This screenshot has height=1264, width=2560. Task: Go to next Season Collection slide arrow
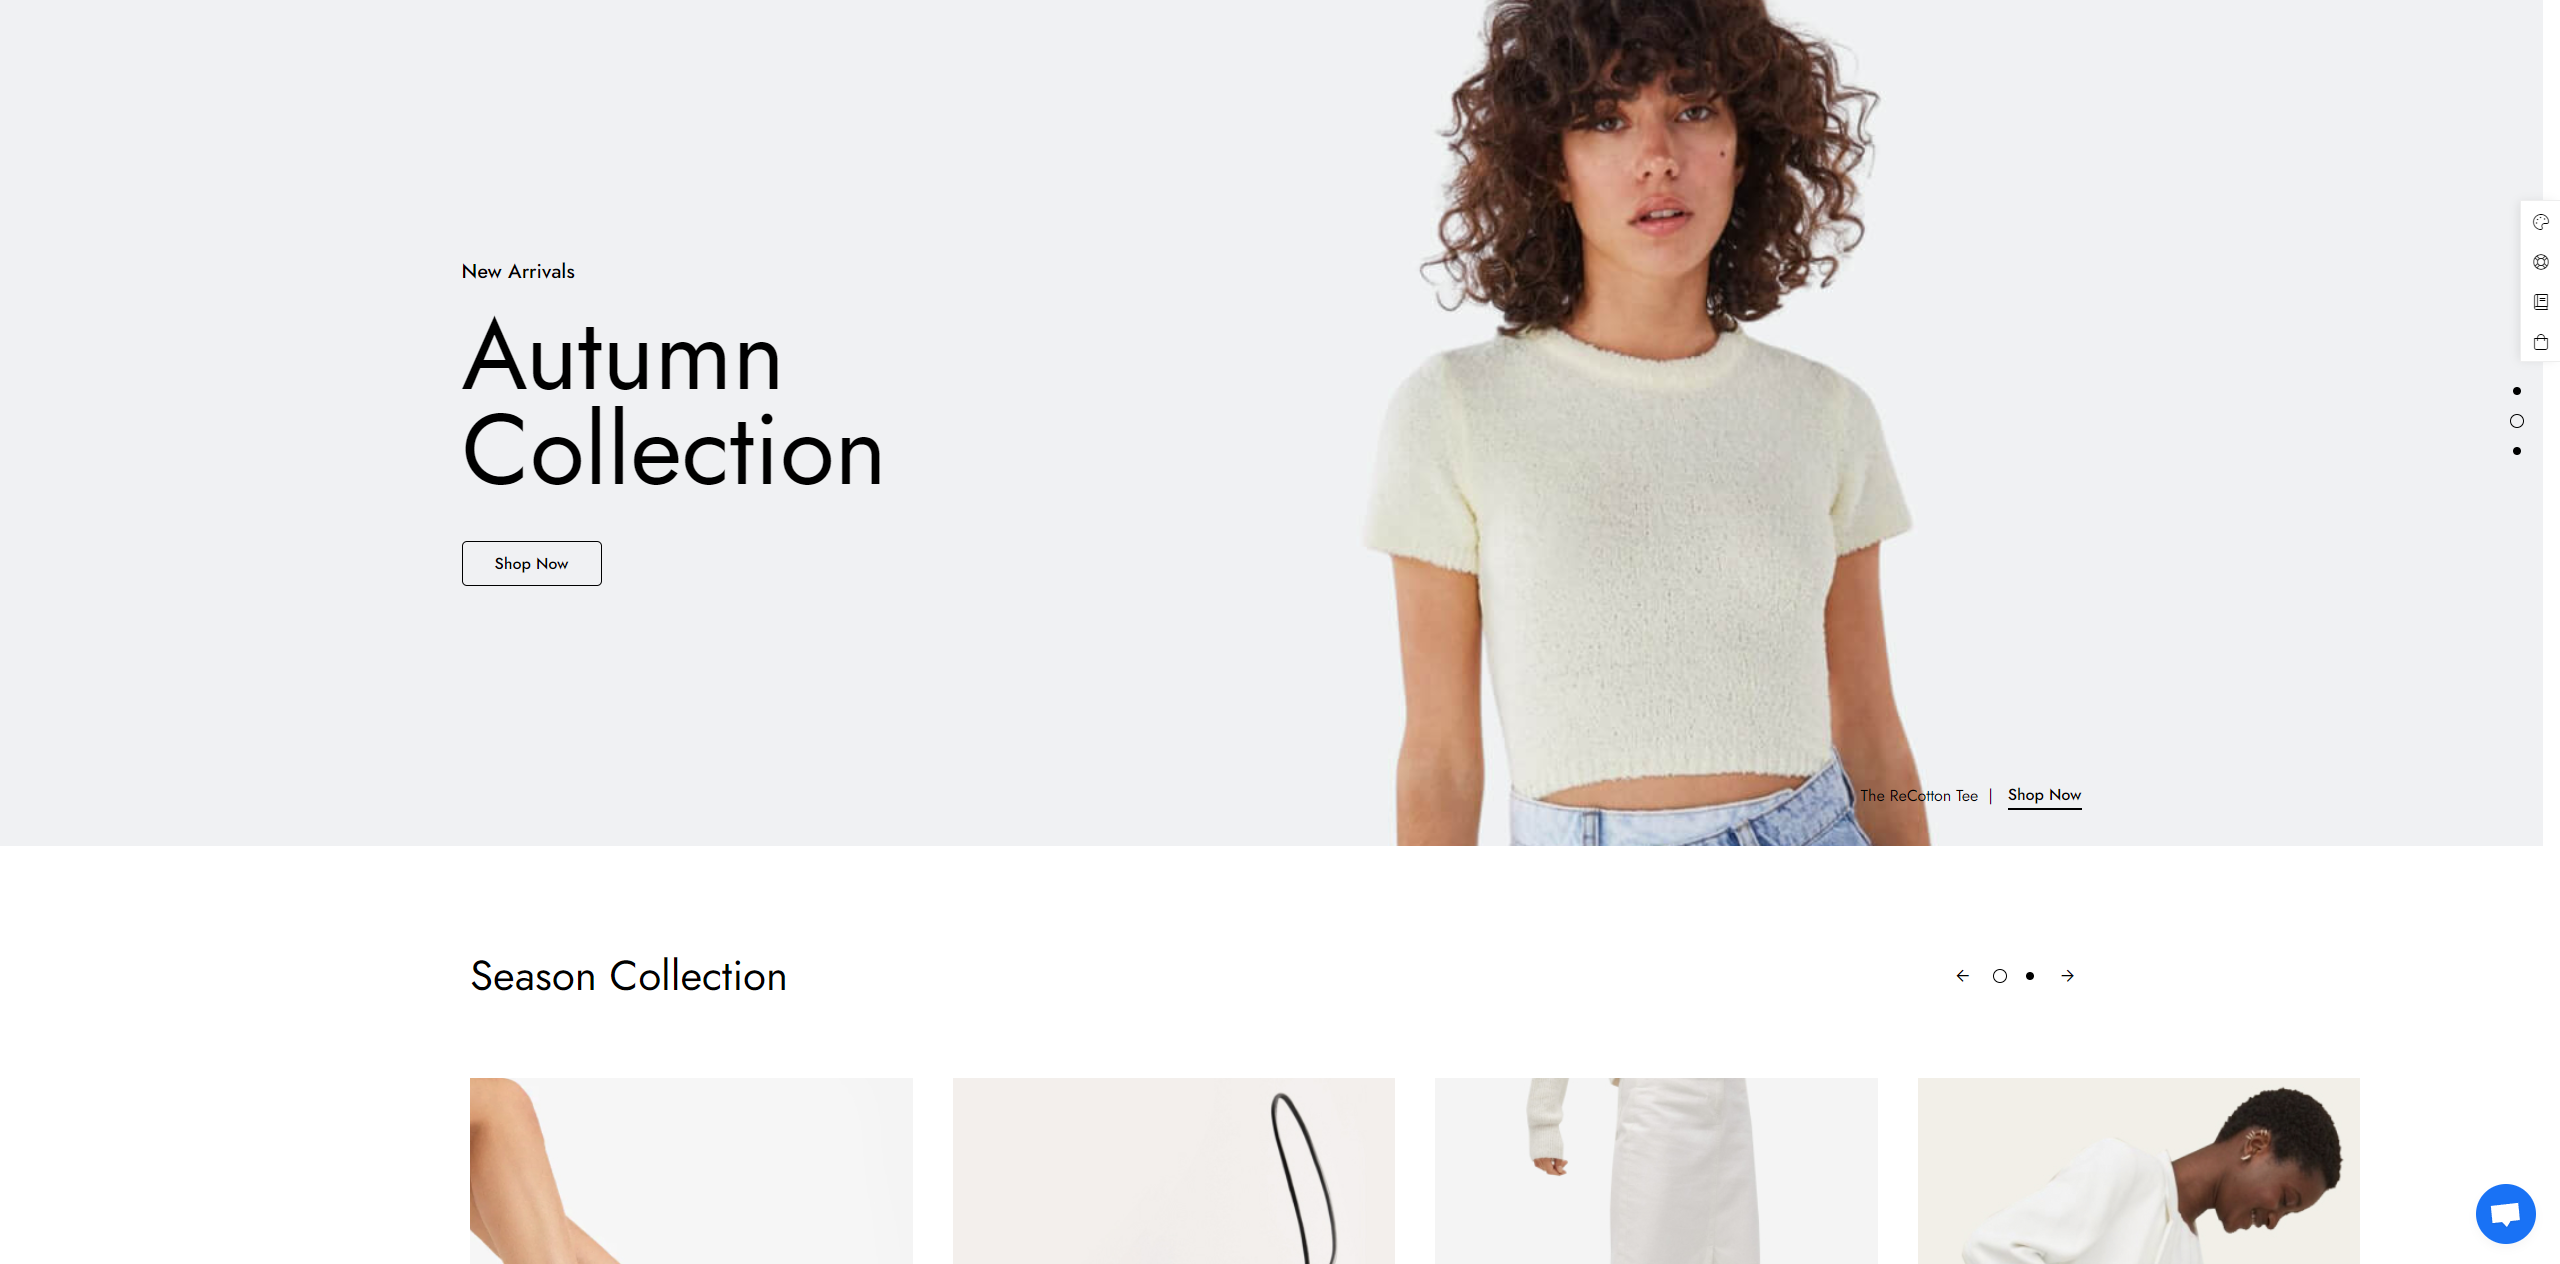pos(2067,976)
